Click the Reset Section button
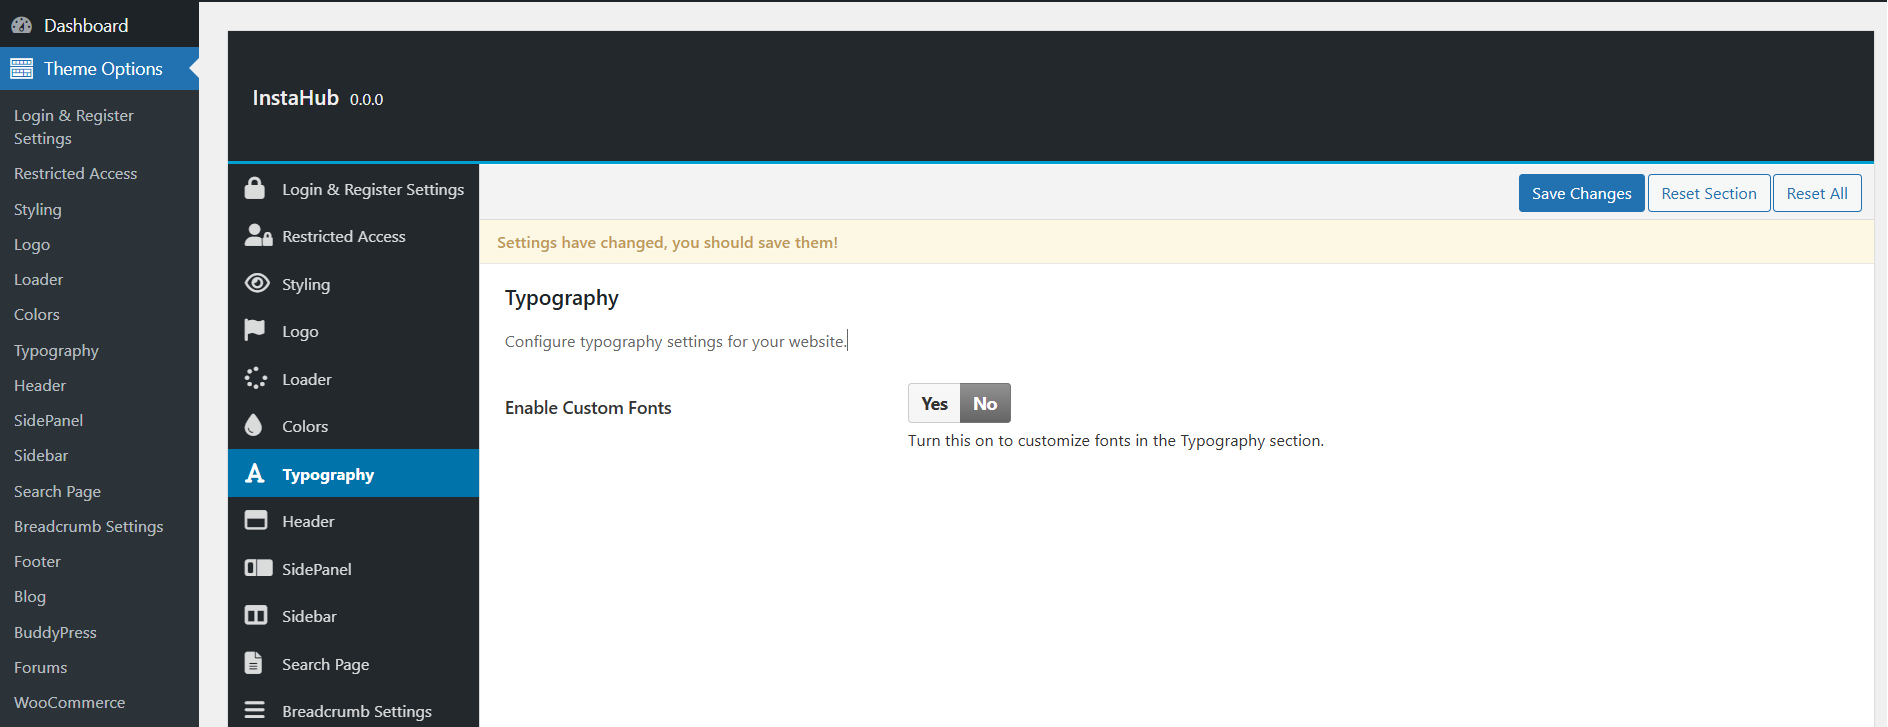 1708,194
